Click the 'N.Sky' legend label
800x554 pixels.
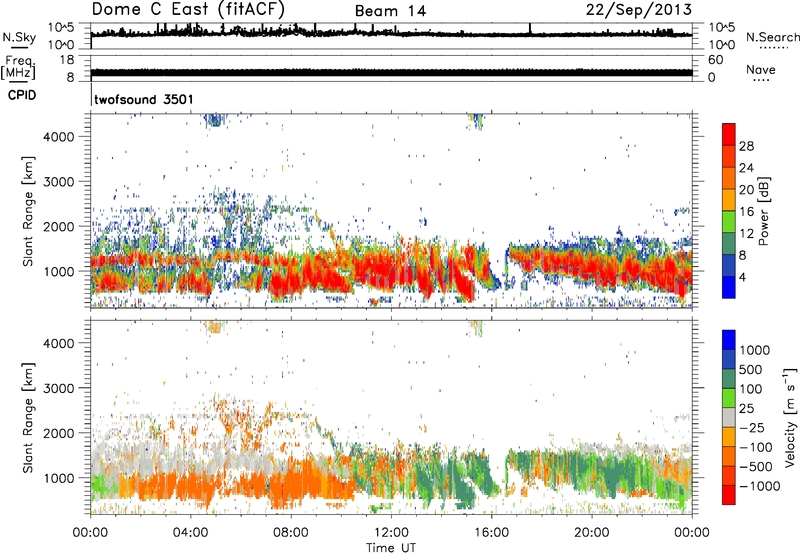click(19, 37)
